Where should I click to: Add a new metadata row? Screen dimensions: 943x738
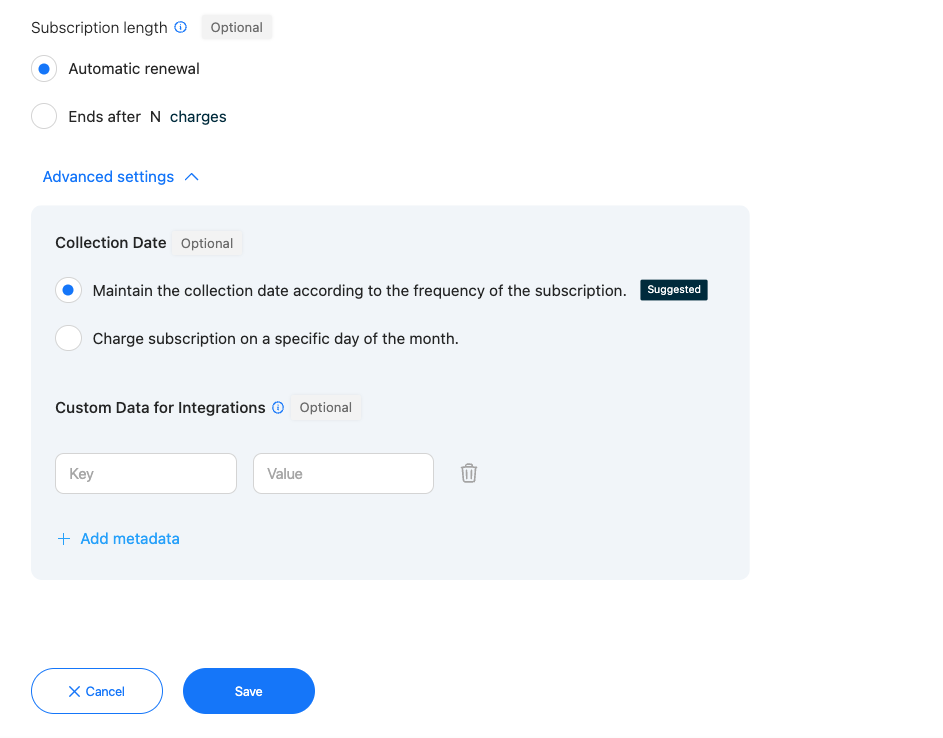129,538
